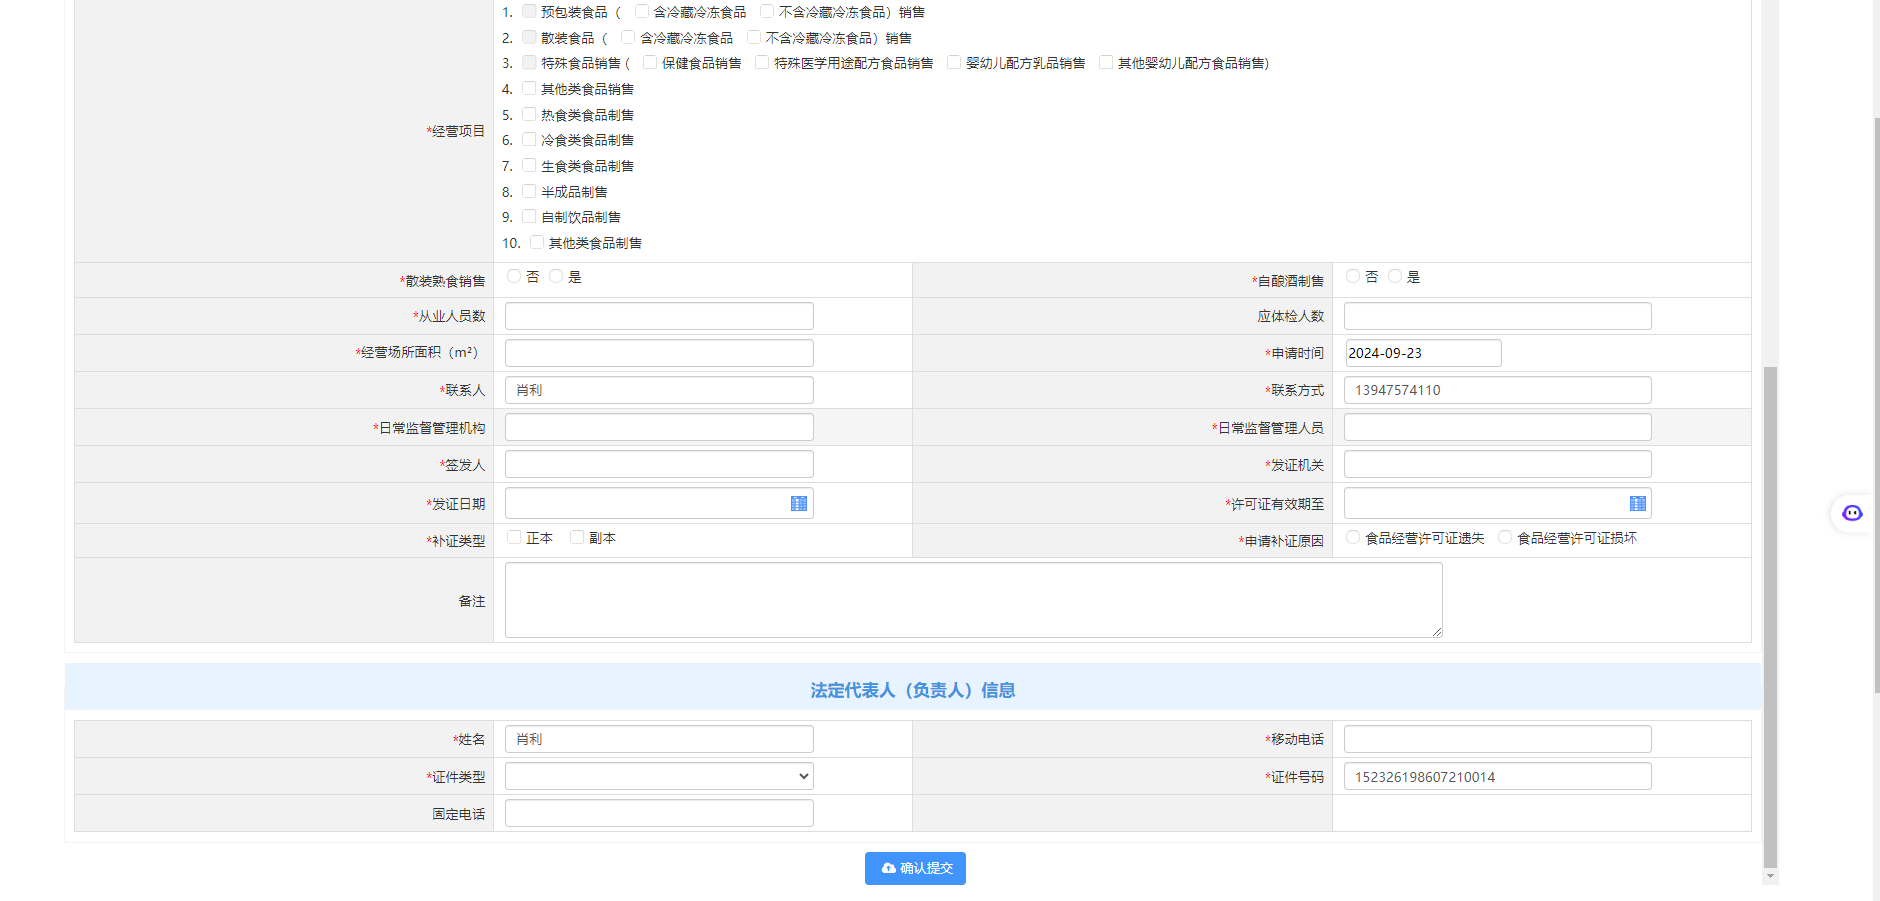Click the 申请时间 date field

[1422, 353]
